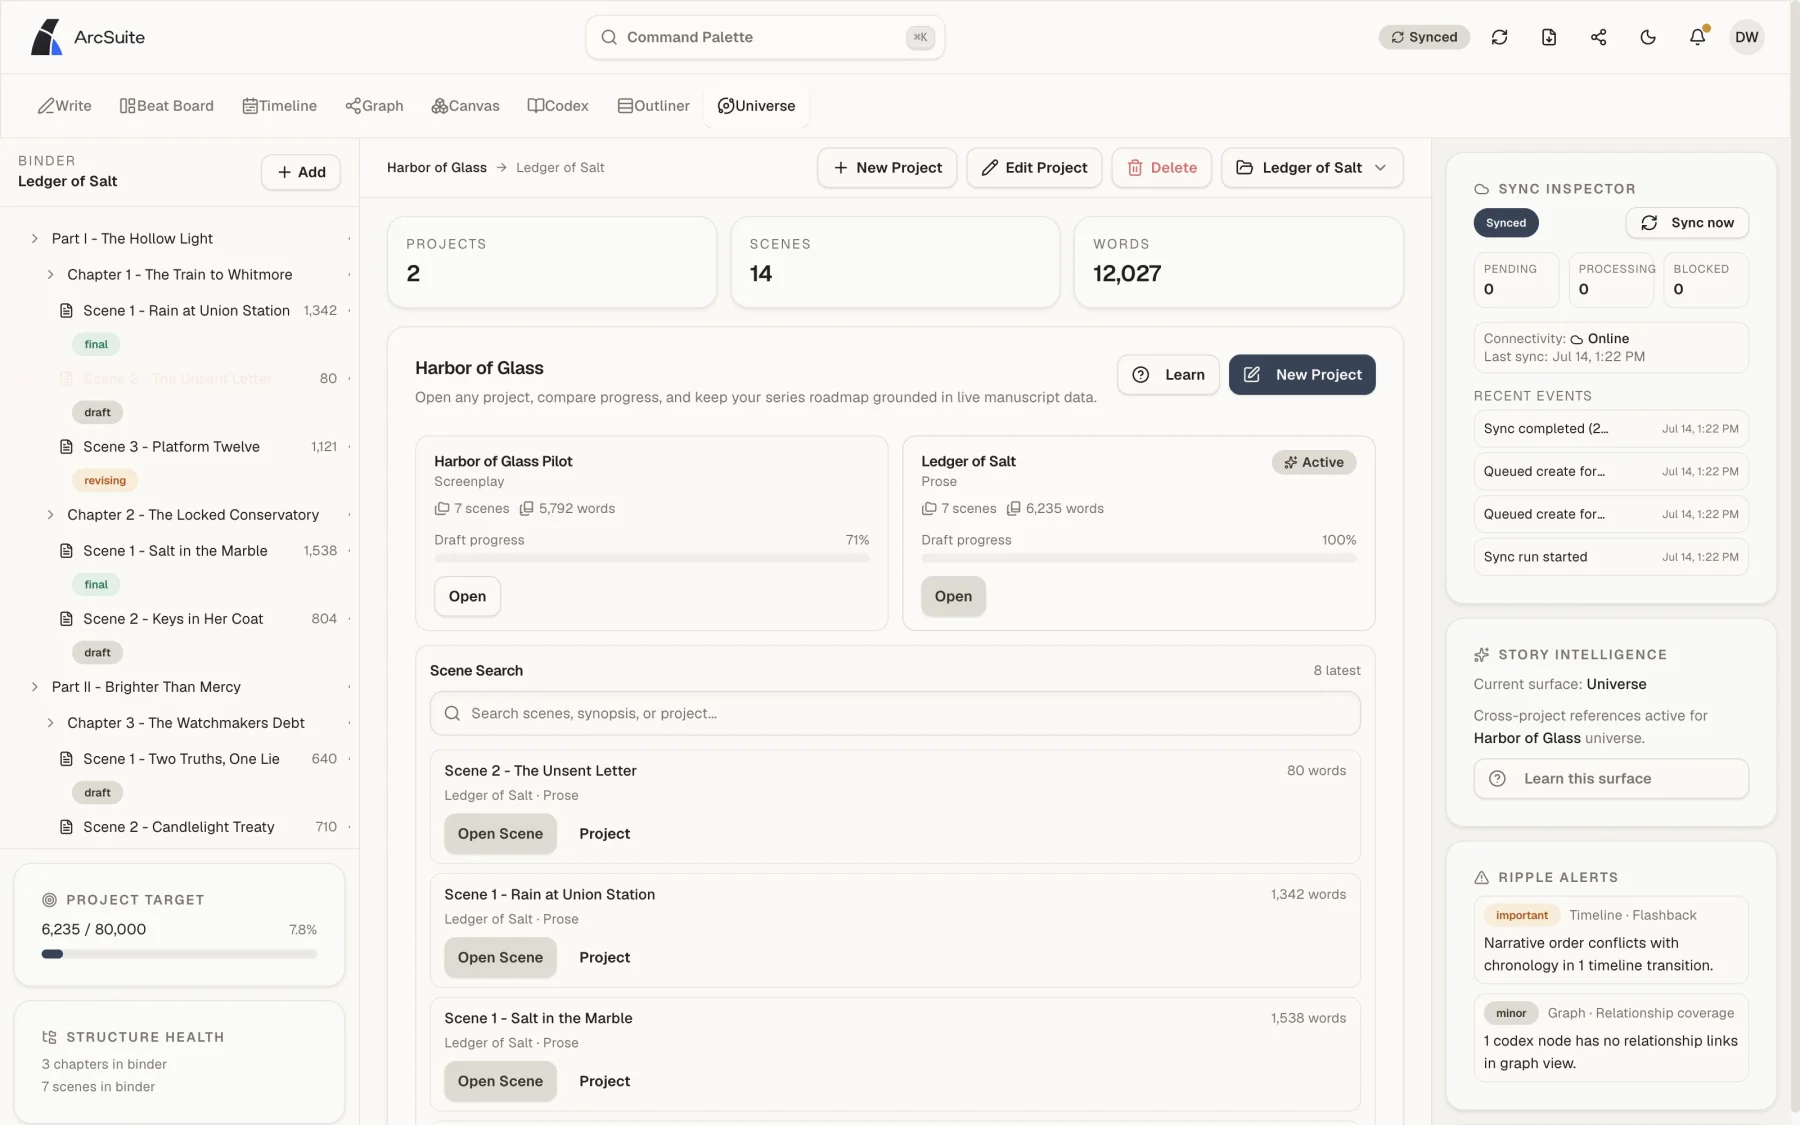1800x1125 pixels.
Task: Switch to the Write tab
Action: pyautogui.click(x=65, y=106)
